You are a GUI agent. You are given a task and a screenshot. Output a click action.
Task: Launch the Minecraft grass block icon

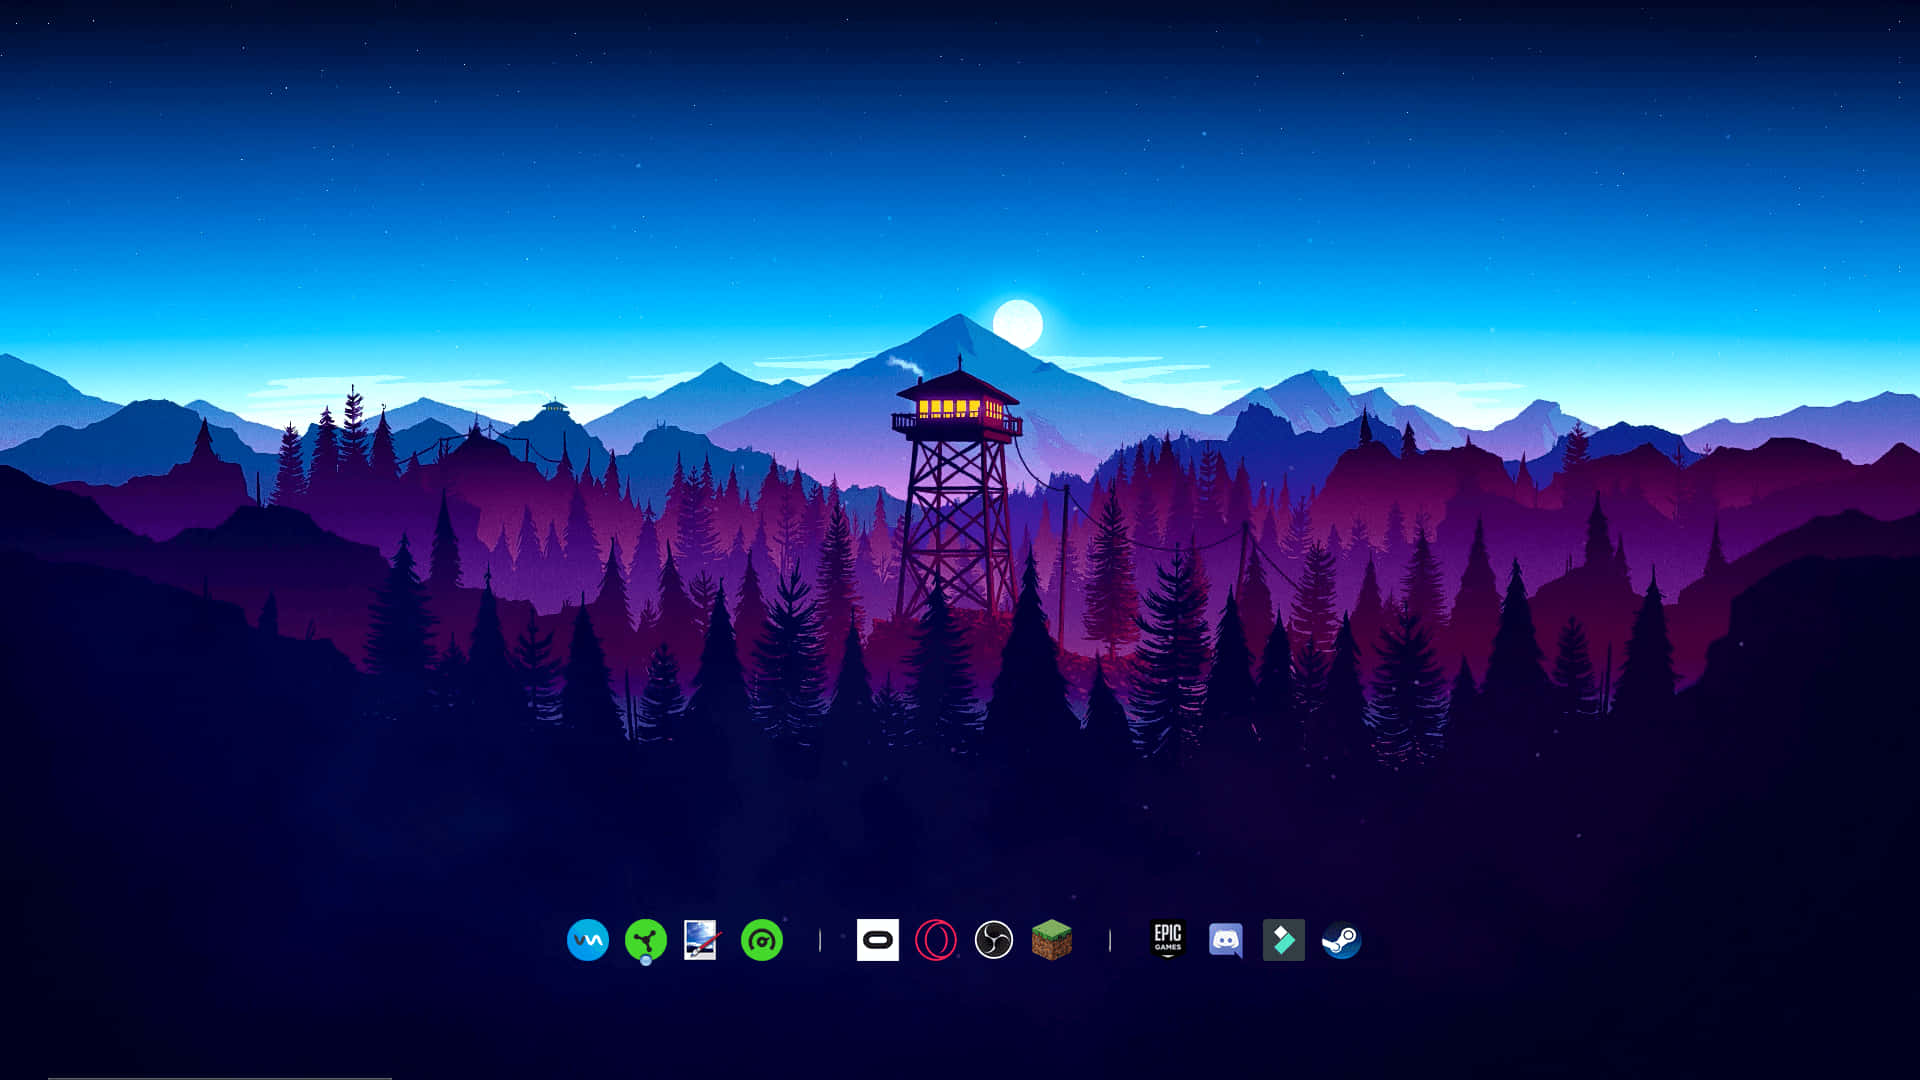coord(1051,940)
